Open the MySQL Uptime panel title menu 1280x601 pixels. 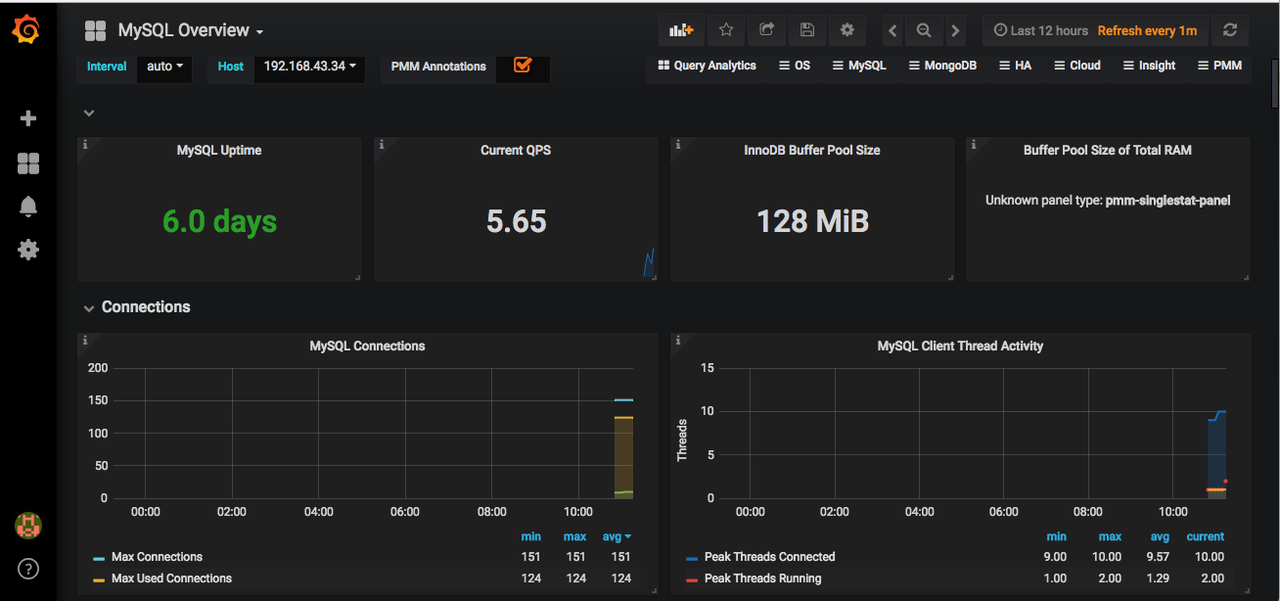[x=219, y=150]
